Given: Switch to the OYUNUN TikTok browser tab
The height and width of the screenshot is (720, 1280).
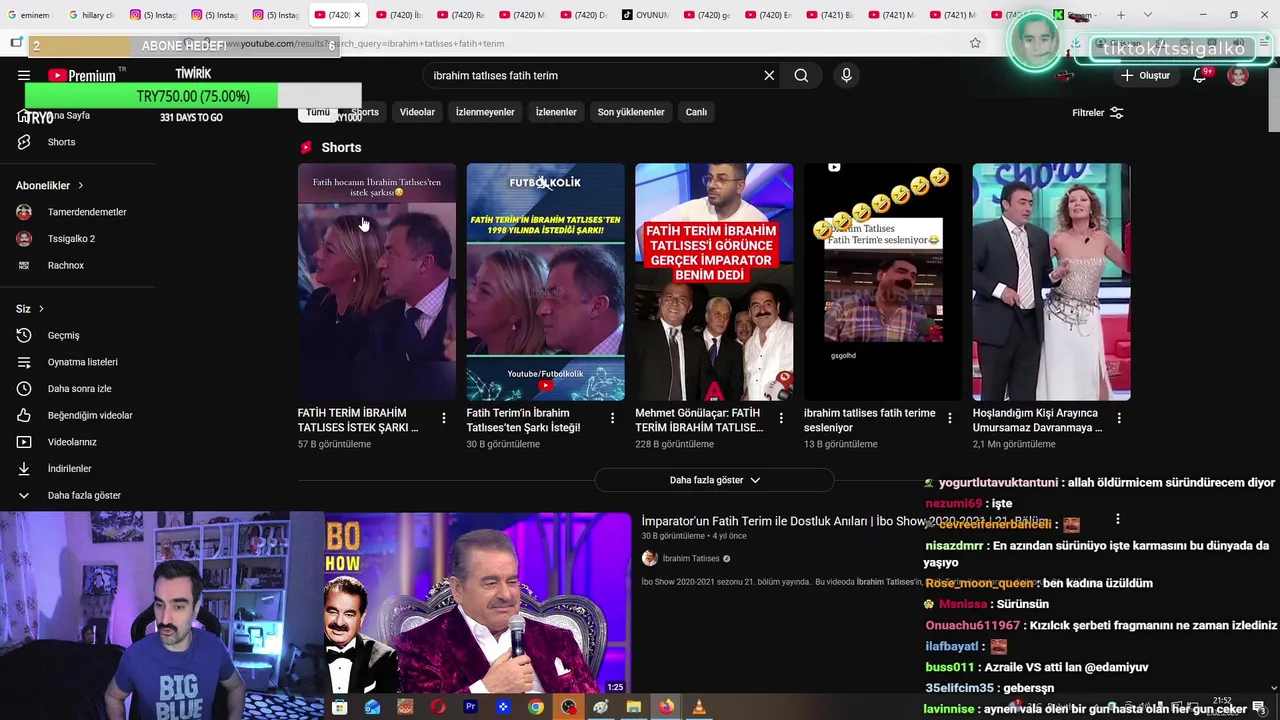Looking at the screenshot, I should (646, 15).
